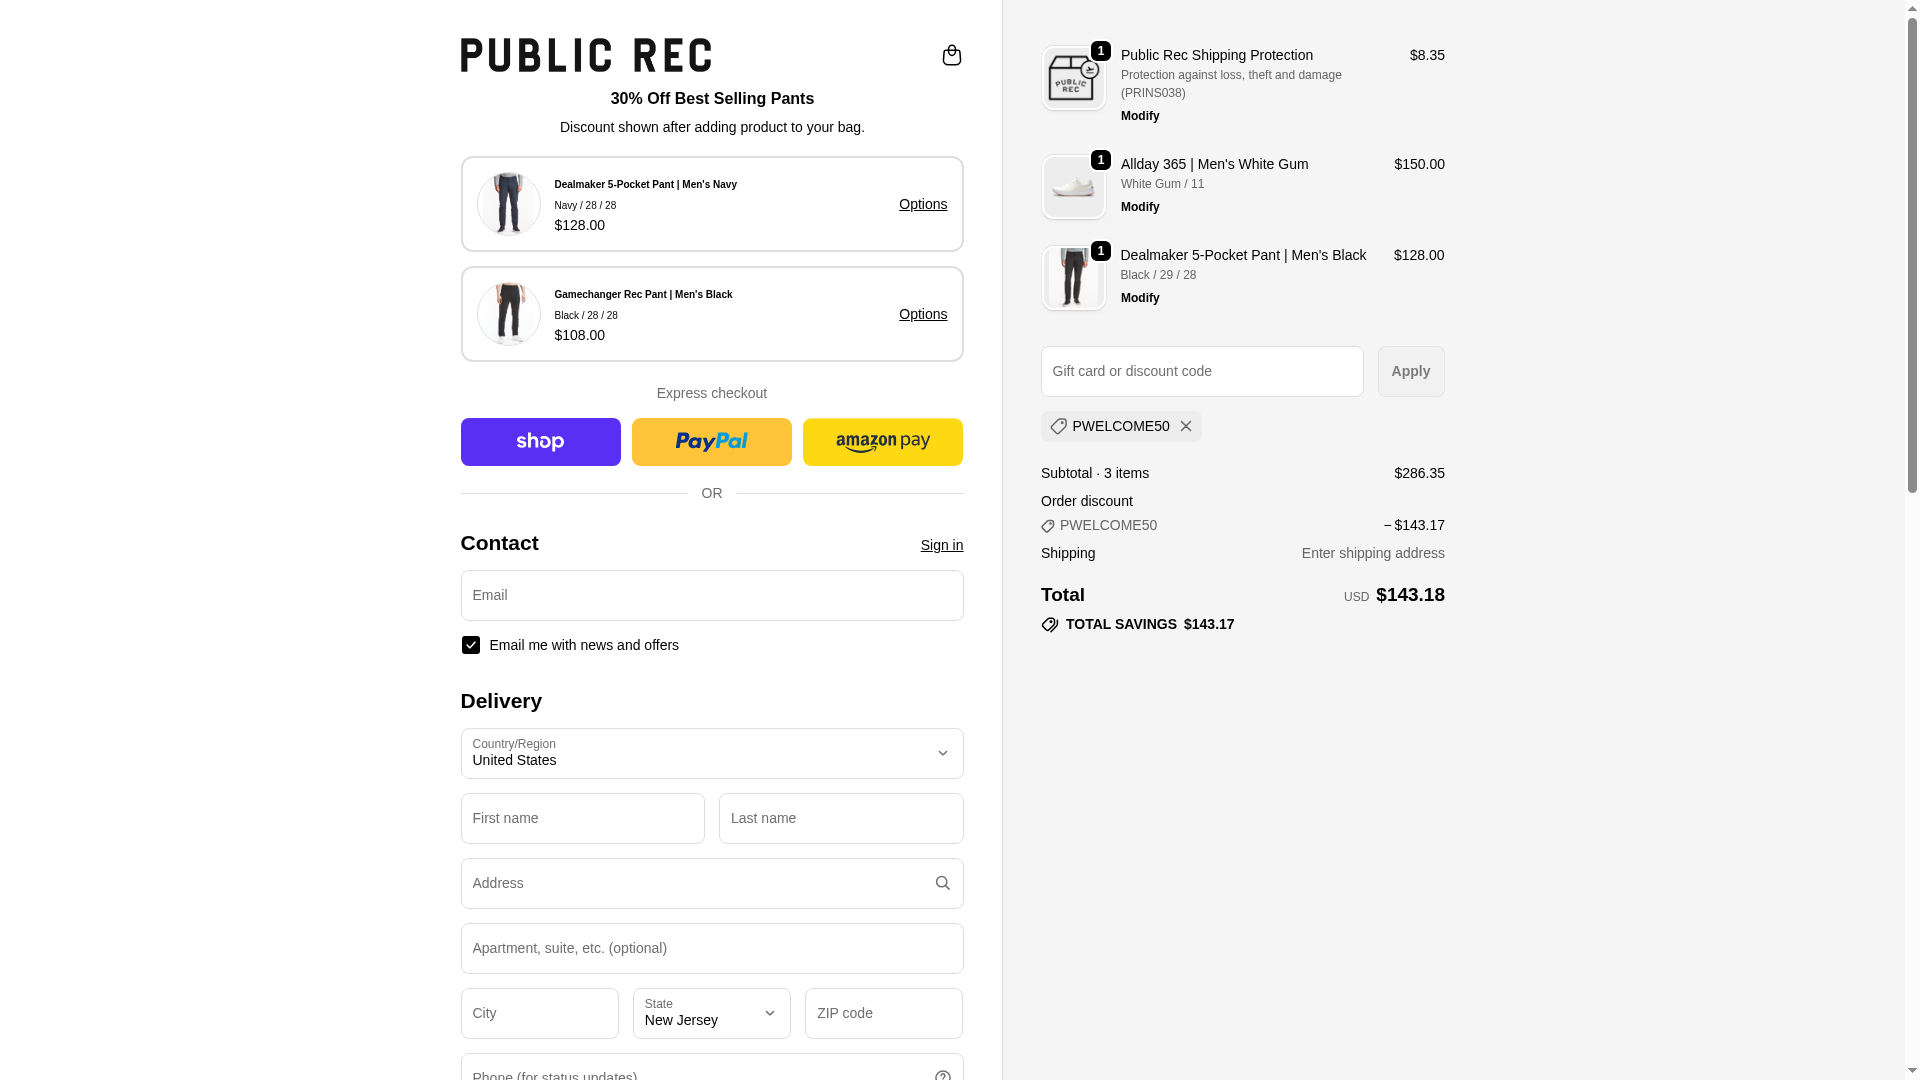Click the Sign in link

(x=941, y=545)
